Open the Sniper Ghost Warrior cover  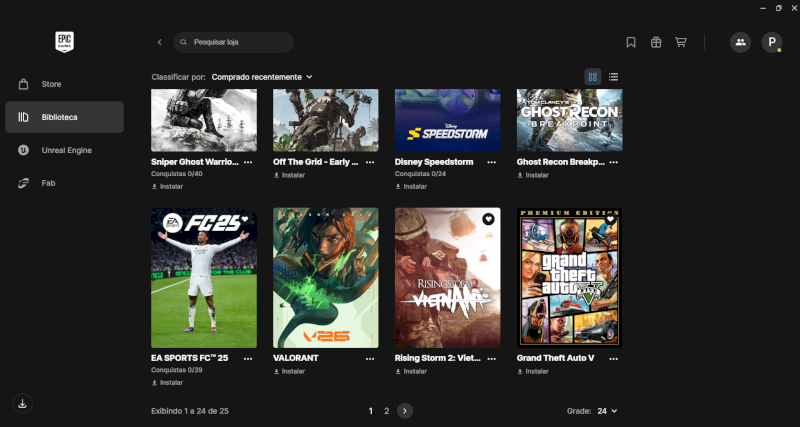click(x=204, y=120)
